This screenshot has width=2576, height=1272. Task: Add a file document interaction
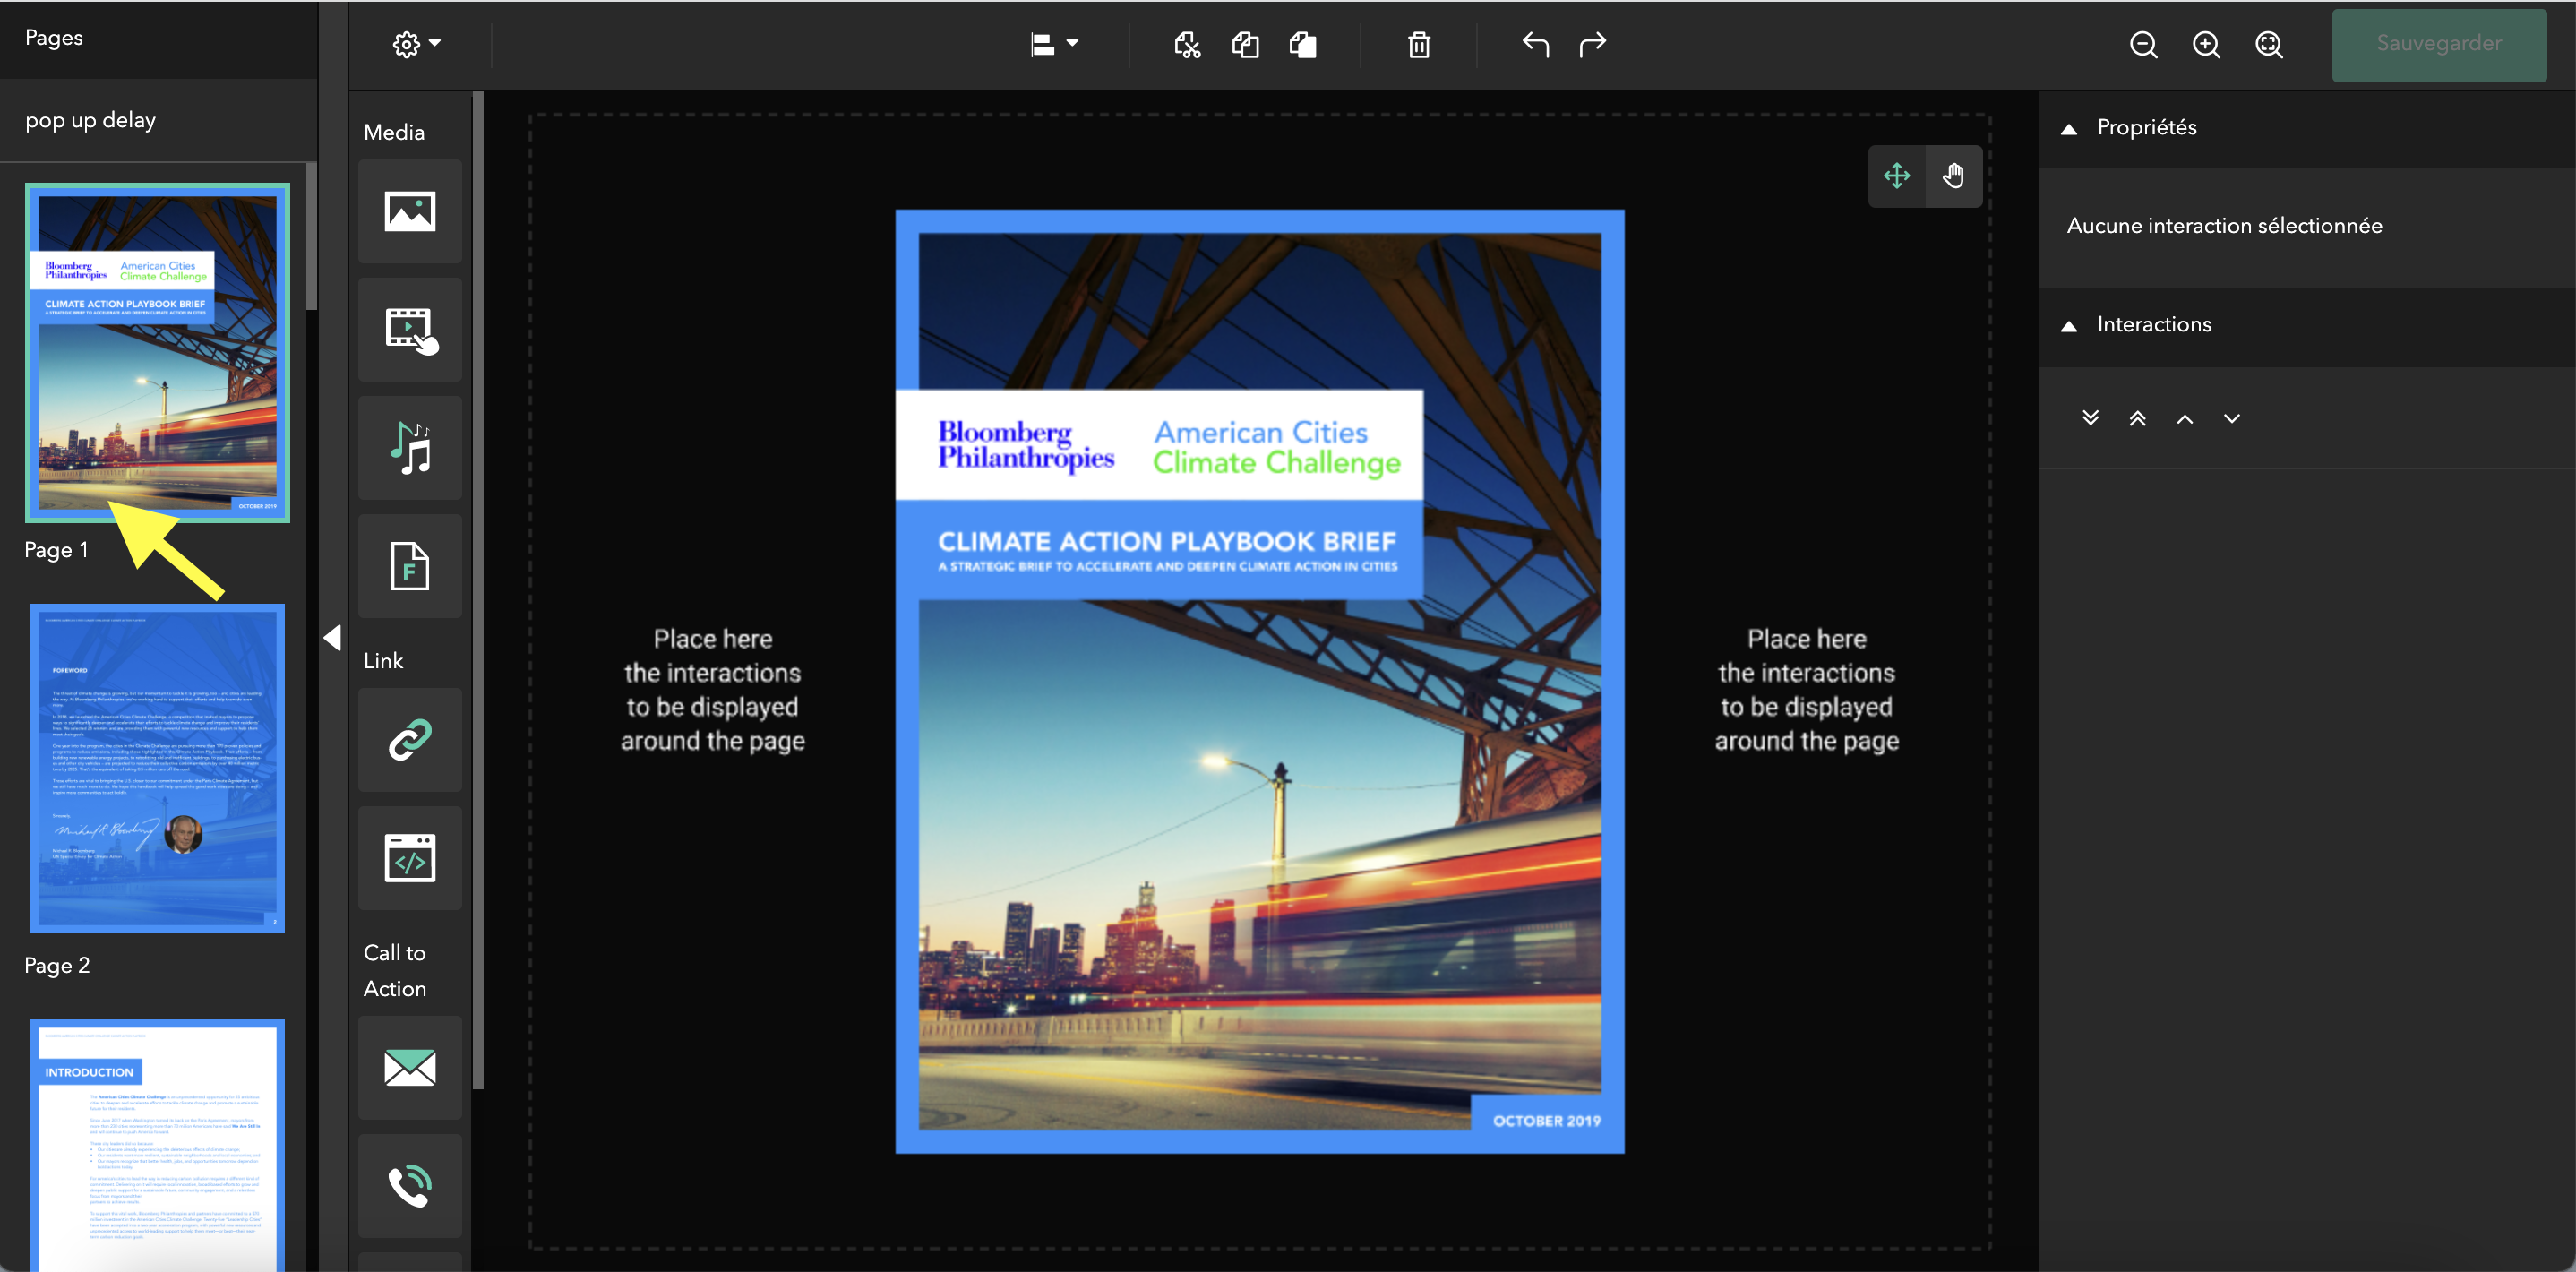[410, 566]
